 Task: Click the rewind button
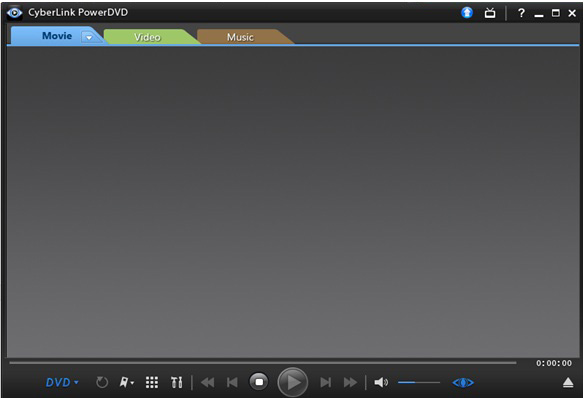coord(207,382)
